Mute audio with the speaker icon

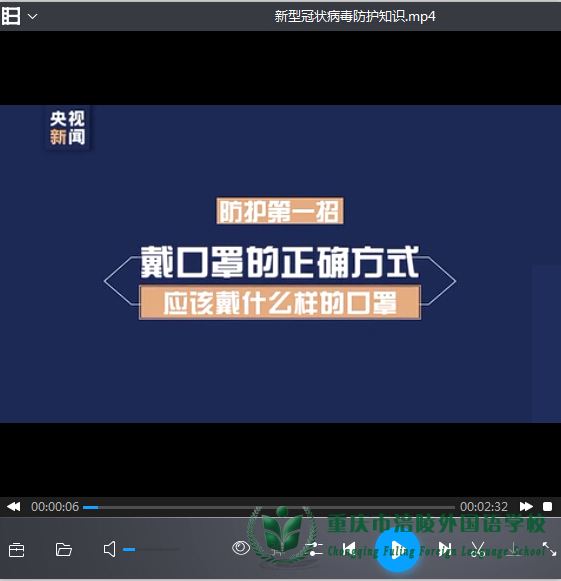(109, 549)
